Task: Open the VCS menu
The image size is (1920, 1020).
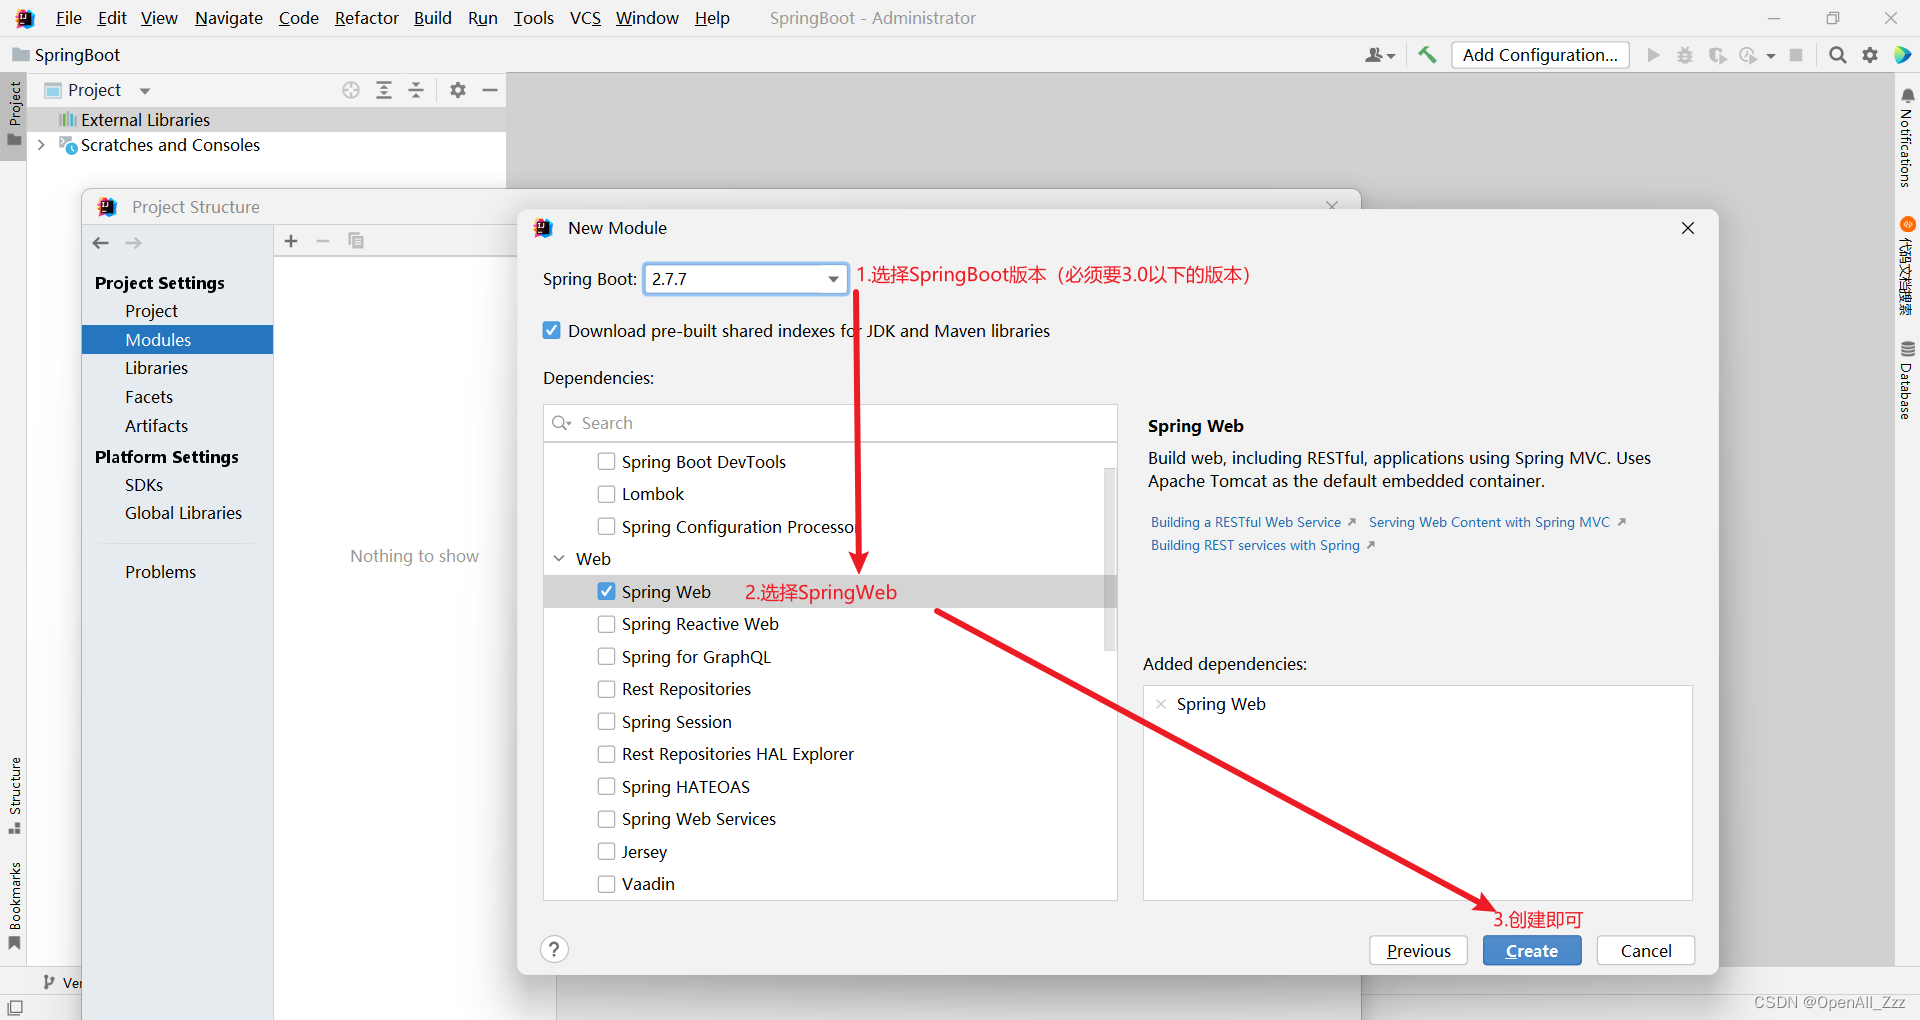Action: click(x=586, y=18)
